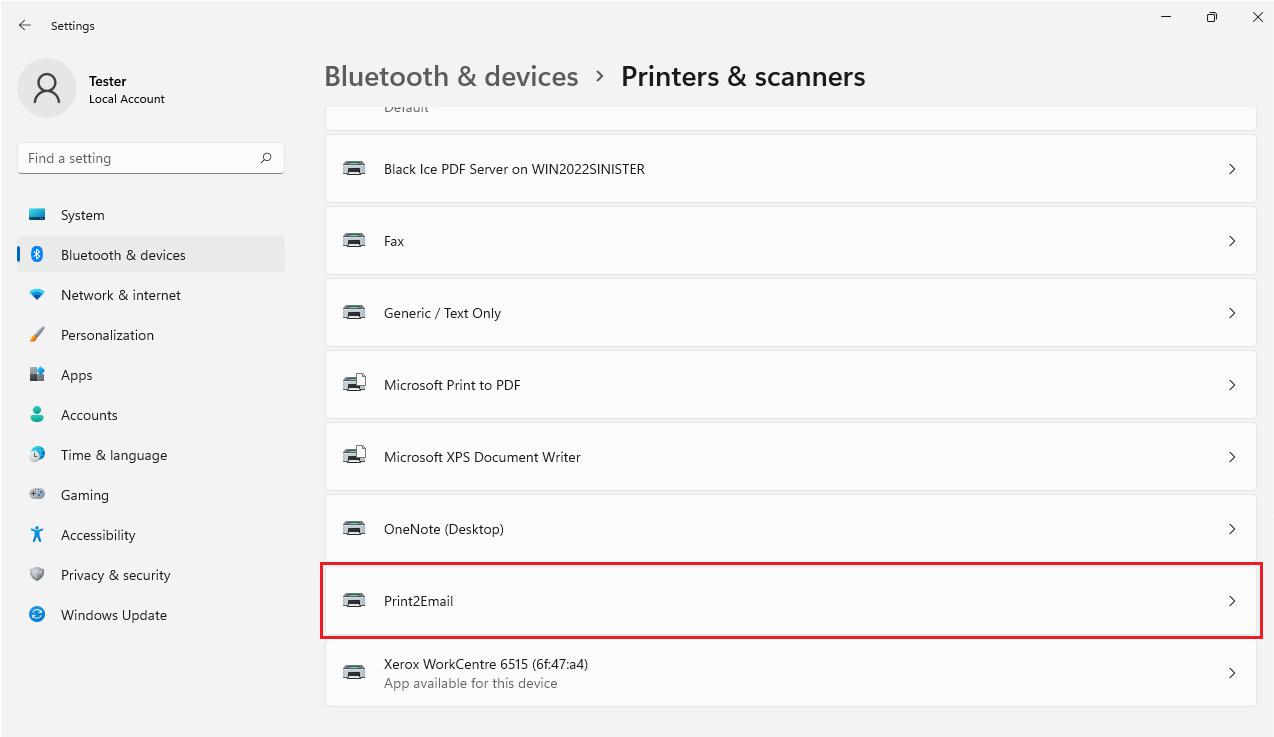Select the Fax printer name

coord(394,241)
